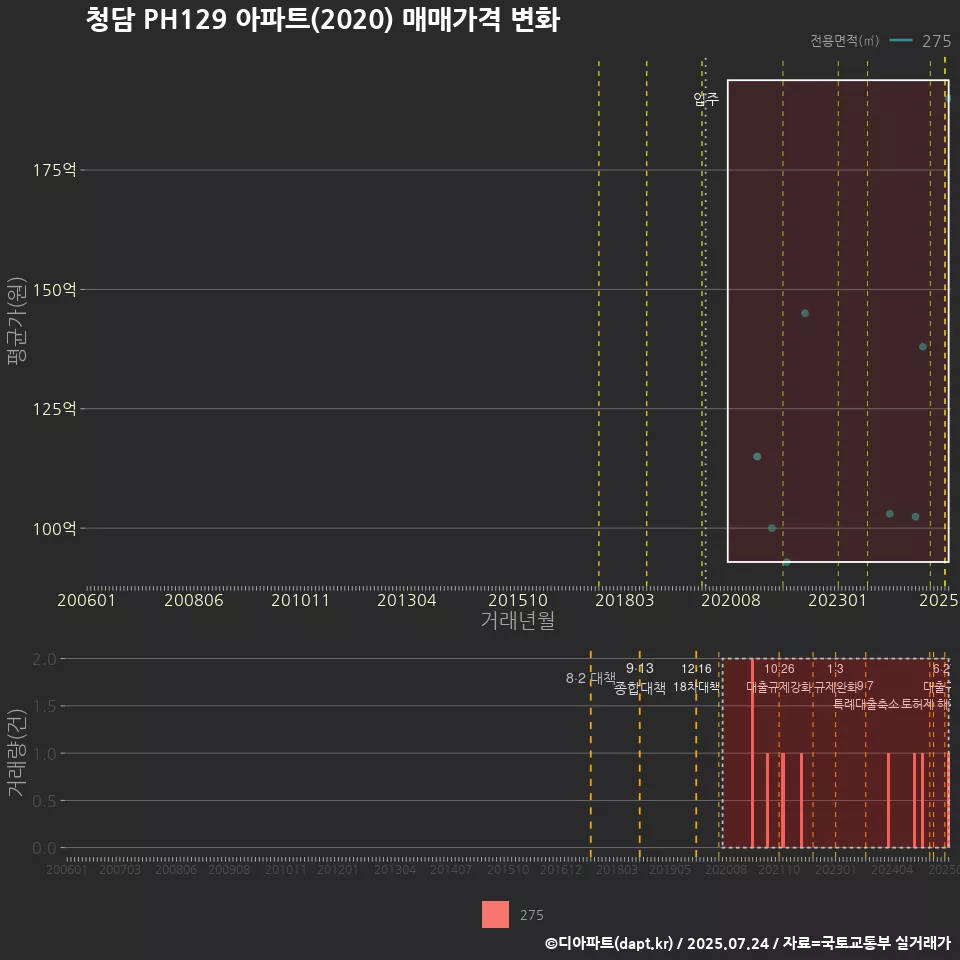
Task: Click 202110 on the volume chart axis
Action: (779, 869)
